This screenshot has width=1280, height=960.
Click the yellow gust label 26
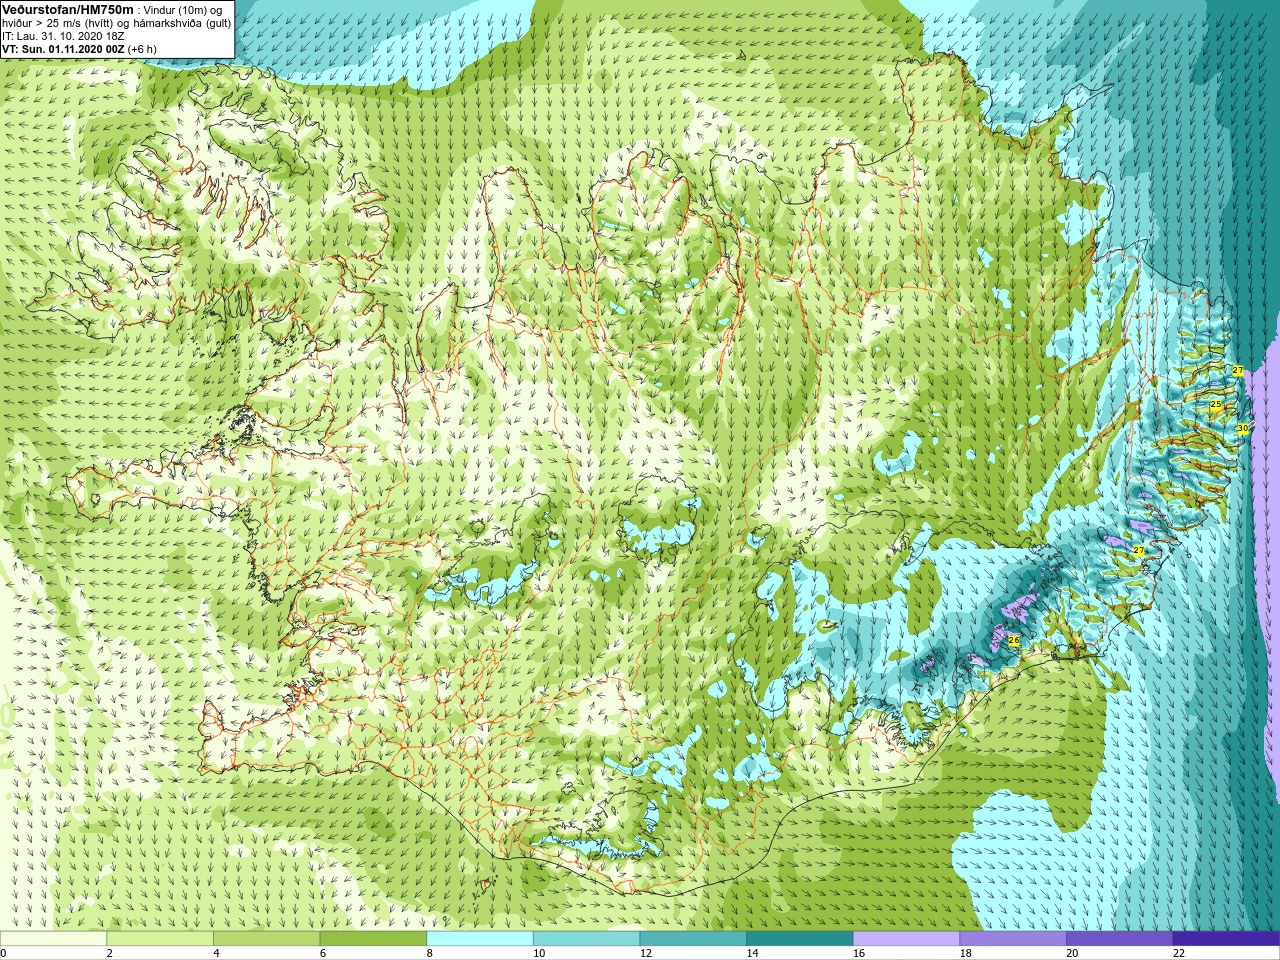pyautogui.click(x=1013, y=640)
